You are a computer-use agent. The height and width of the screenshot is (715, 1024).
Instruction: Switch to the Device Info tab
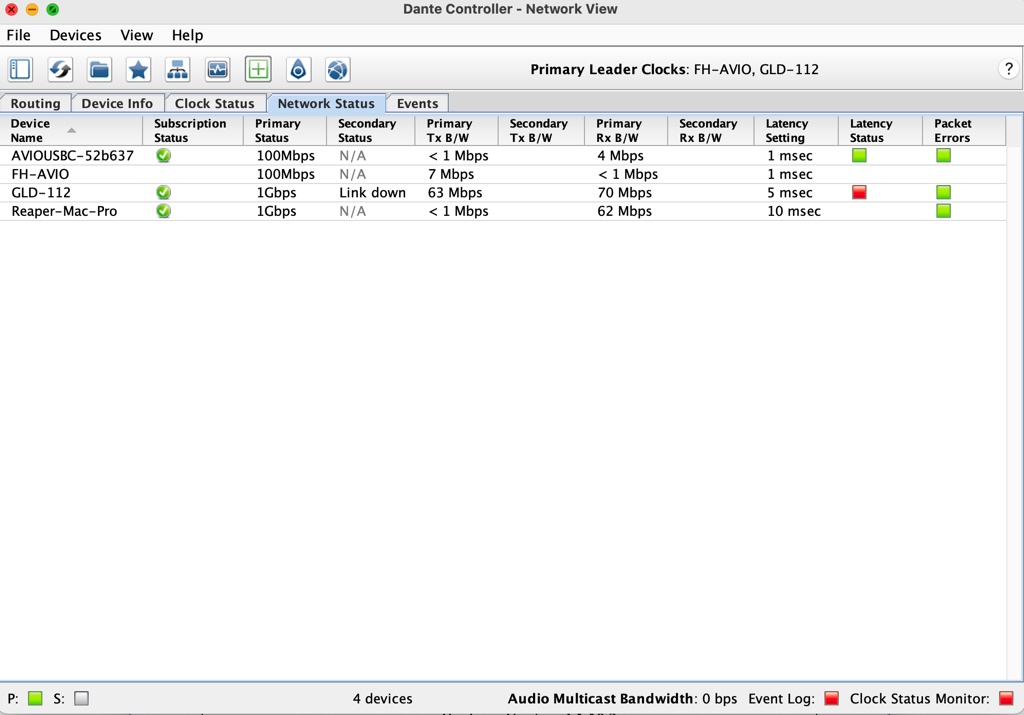(117, 103)
